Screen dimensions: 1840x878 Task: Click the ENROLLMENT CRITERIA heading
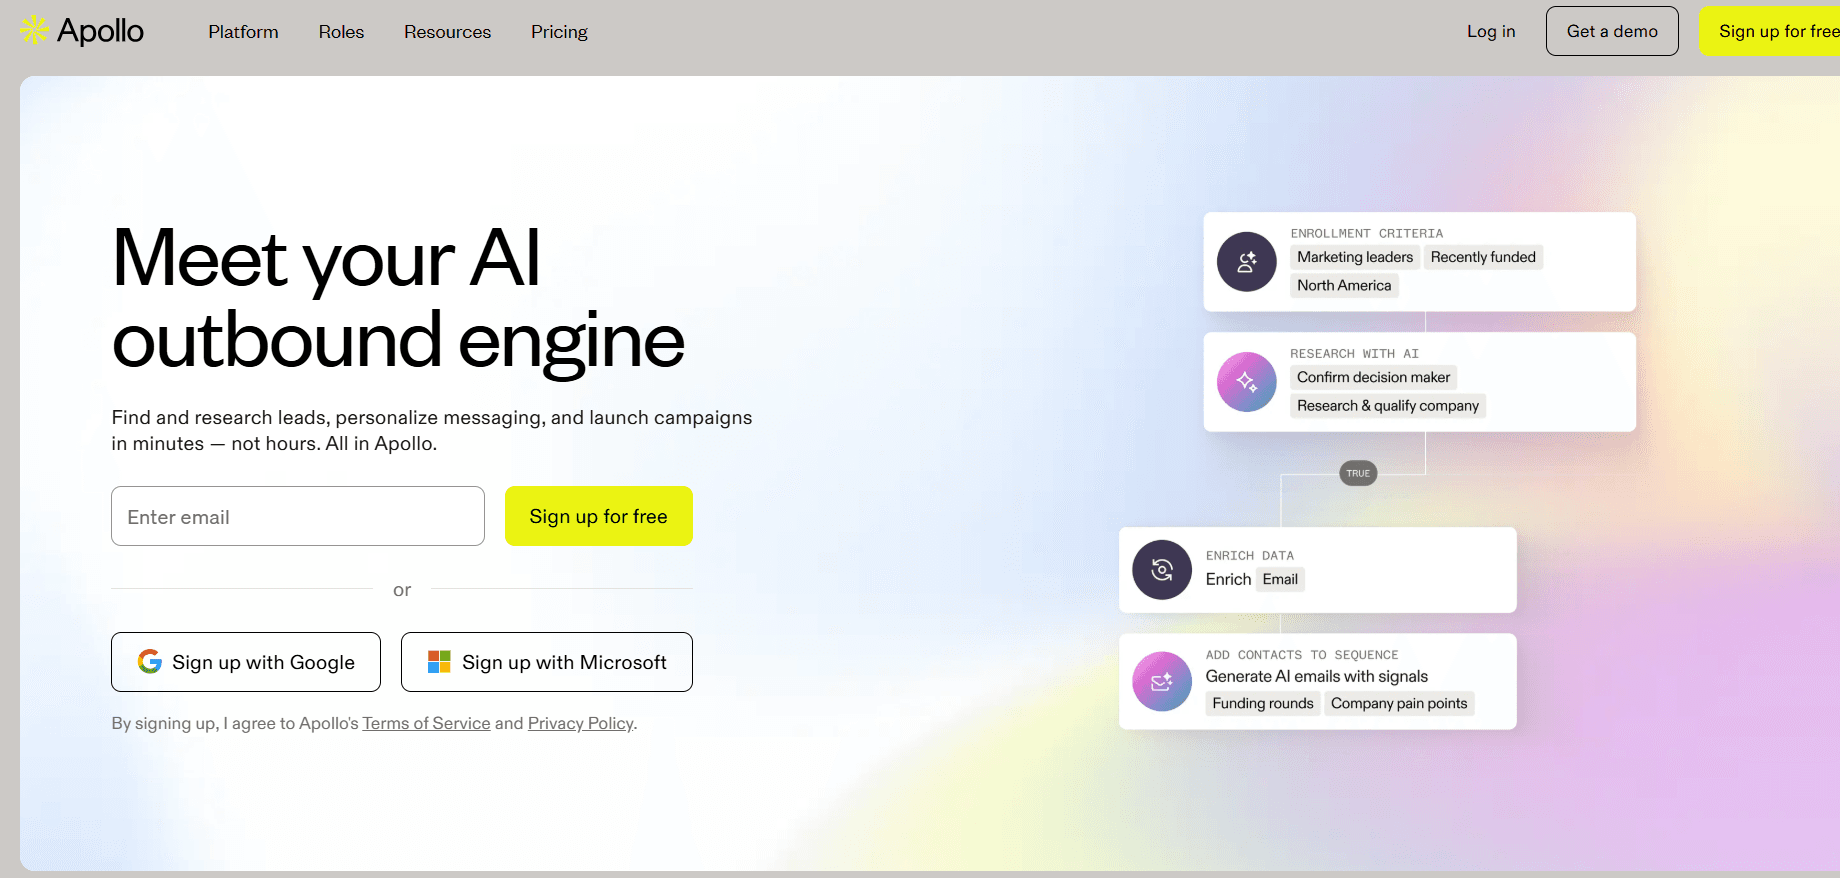pyautogui.click(x=1366, y=233)
